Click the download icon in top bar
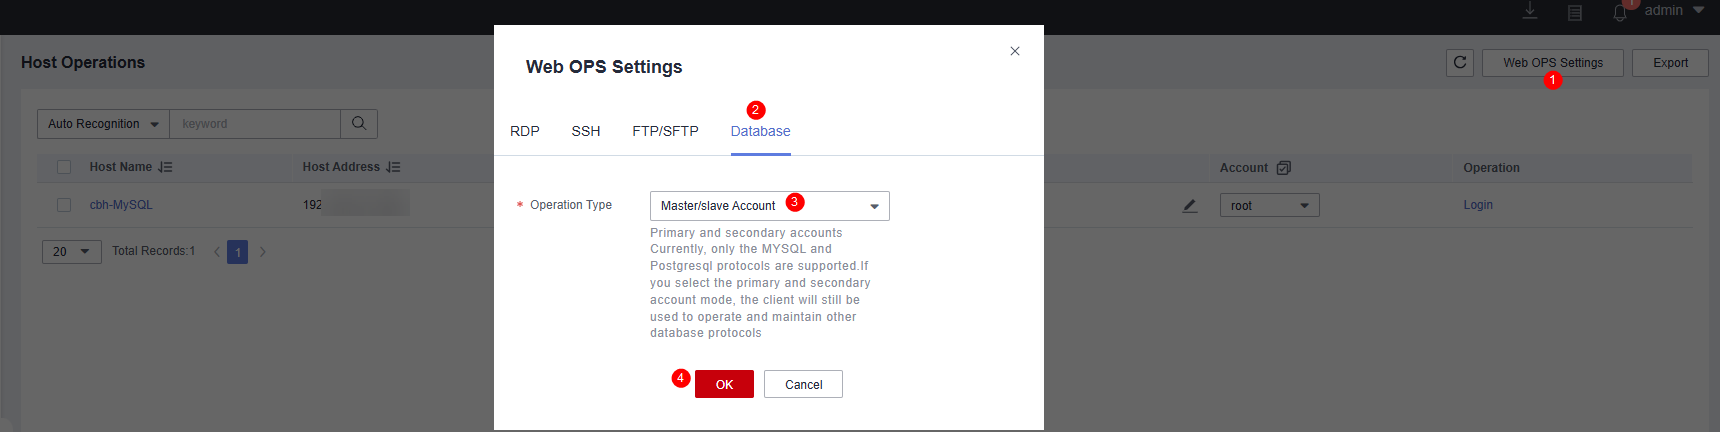This screenshot has width=1720, height=432. (1530, 11)
